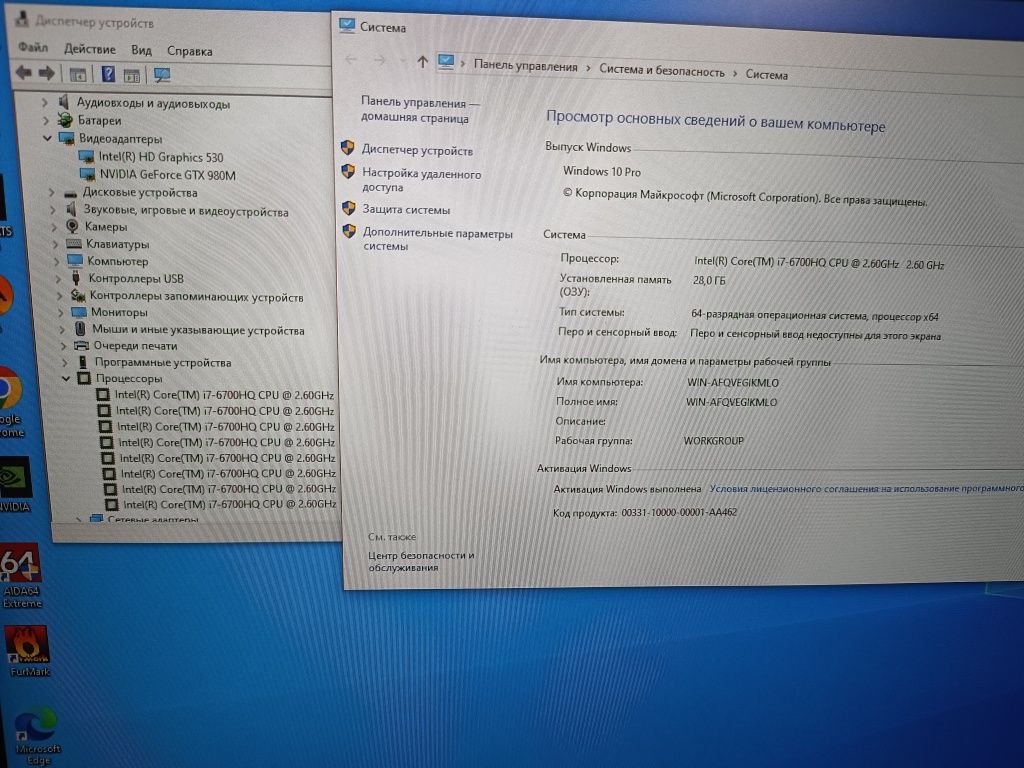This screenshot has width=1024, height=768.
Task: Select the Компьютер category in device tree
Action: pos(118,261)
